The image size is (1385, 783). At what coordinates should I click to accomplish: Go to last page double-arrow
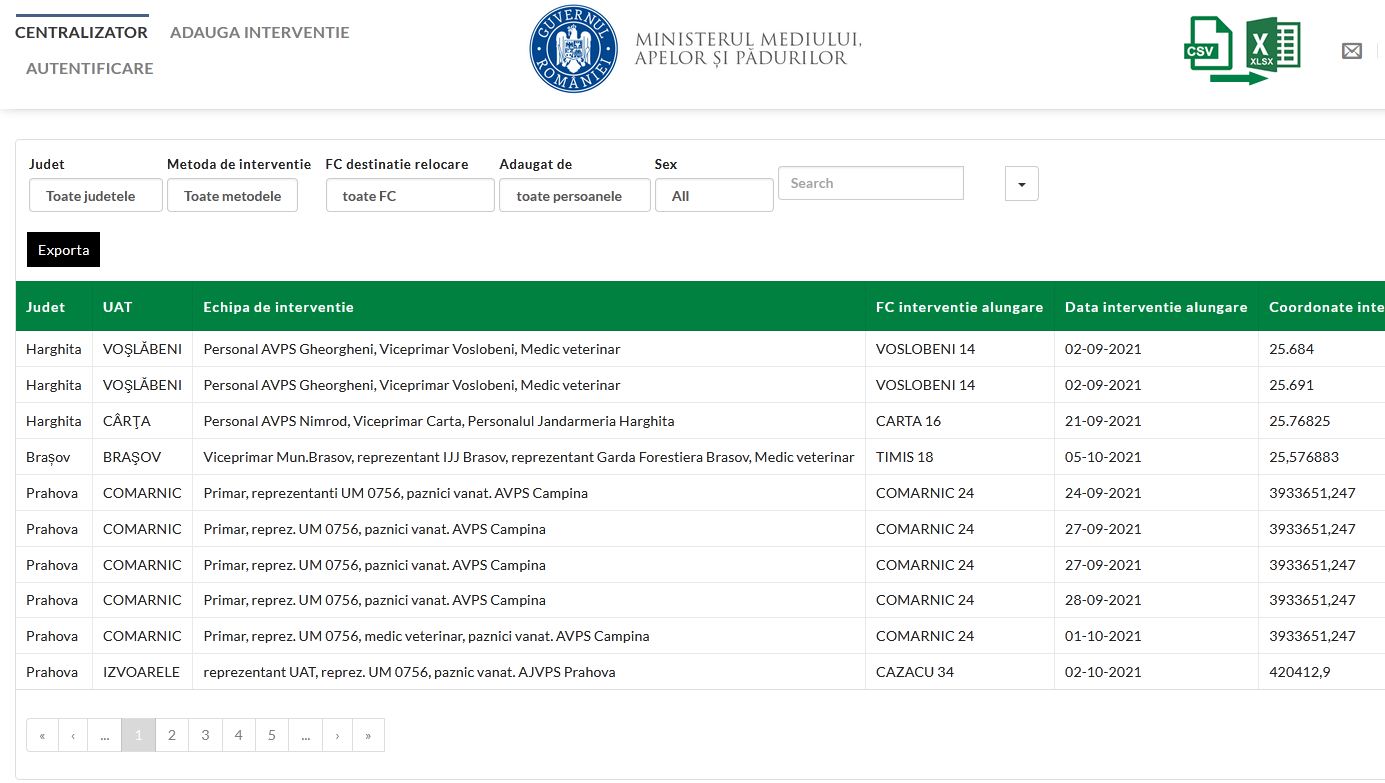coord(368,735)
